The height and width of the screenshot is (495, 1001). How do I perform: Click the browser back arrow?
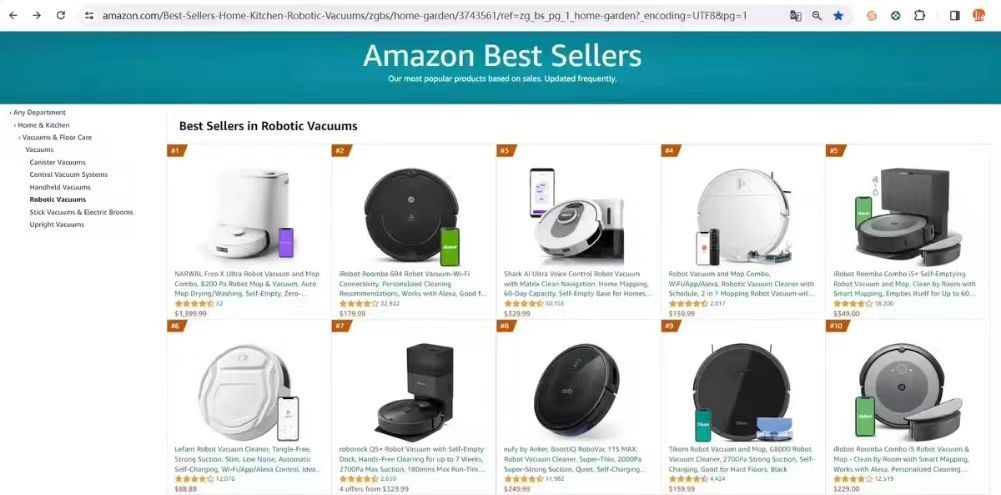(x=13, y=15)
